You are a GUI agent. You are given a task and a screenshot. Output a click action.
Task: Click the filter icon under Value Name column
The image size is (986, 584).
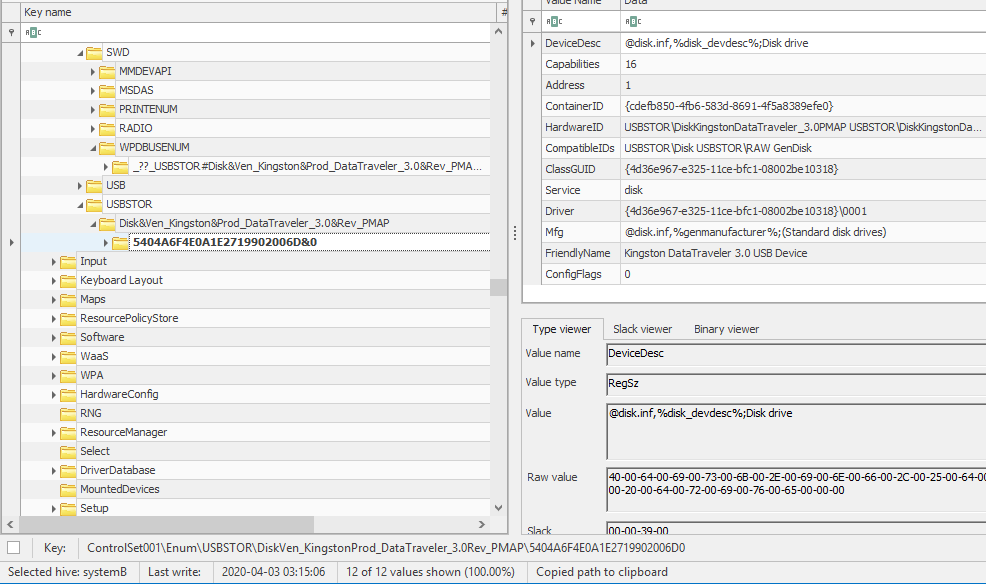click(551, 21)
